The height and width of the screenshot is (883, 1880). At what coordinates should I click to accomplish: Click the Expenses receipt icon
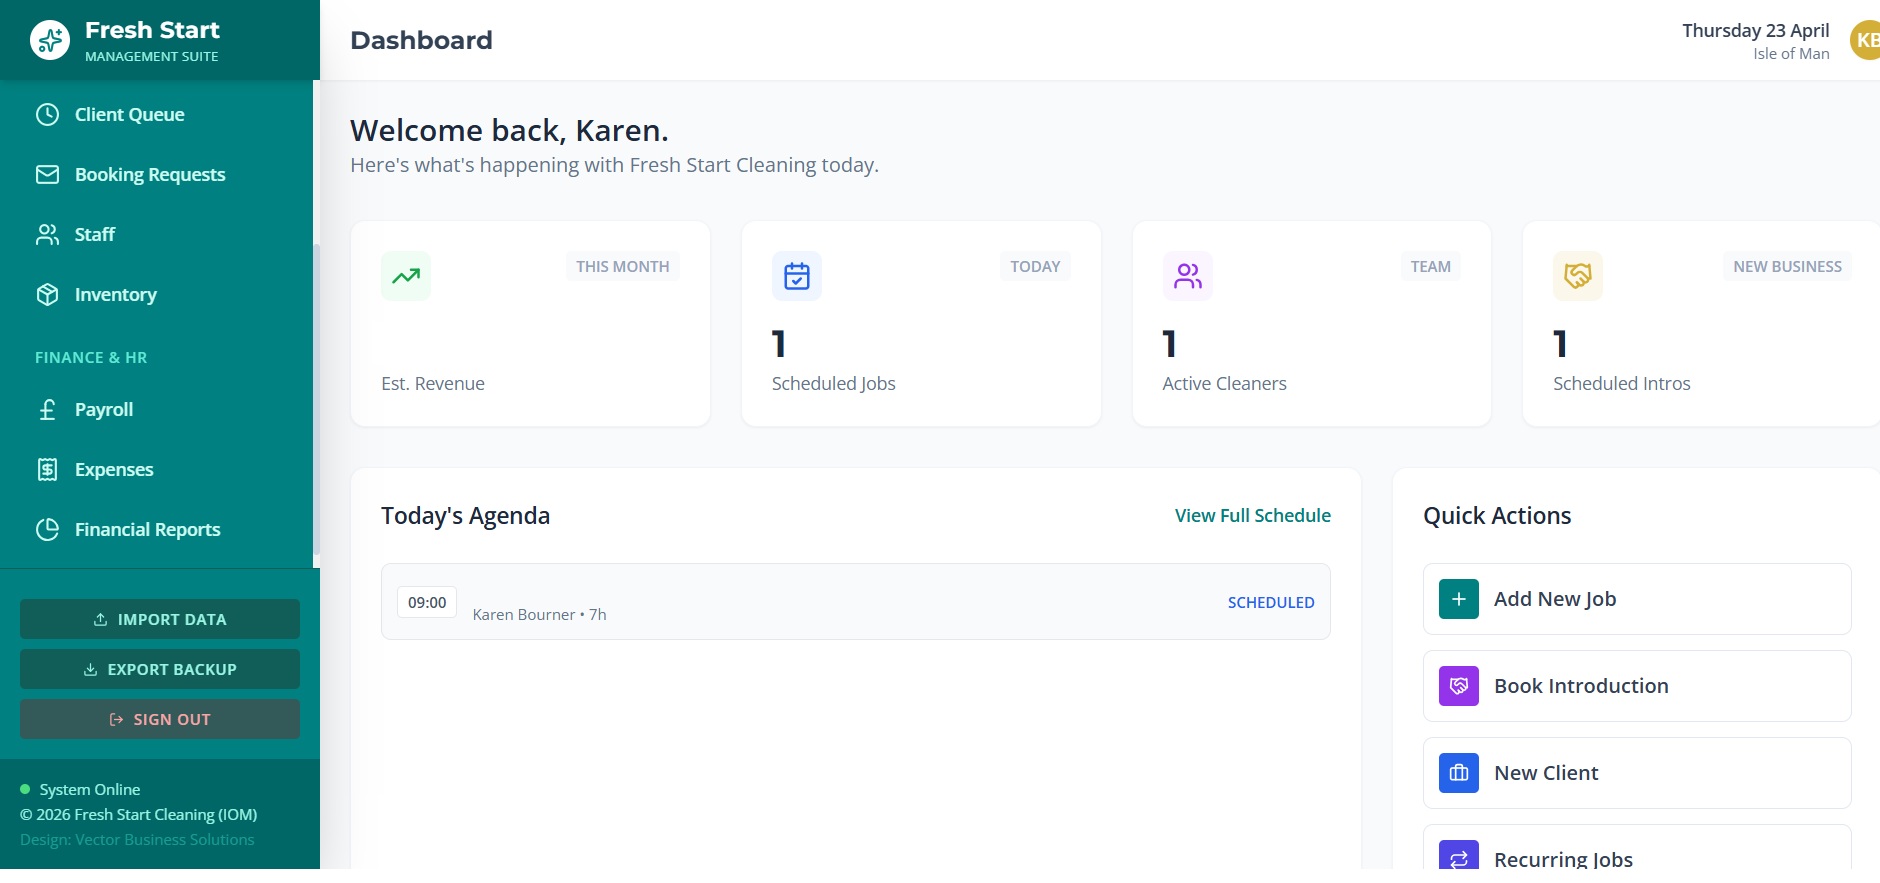(x=47, y=469)
